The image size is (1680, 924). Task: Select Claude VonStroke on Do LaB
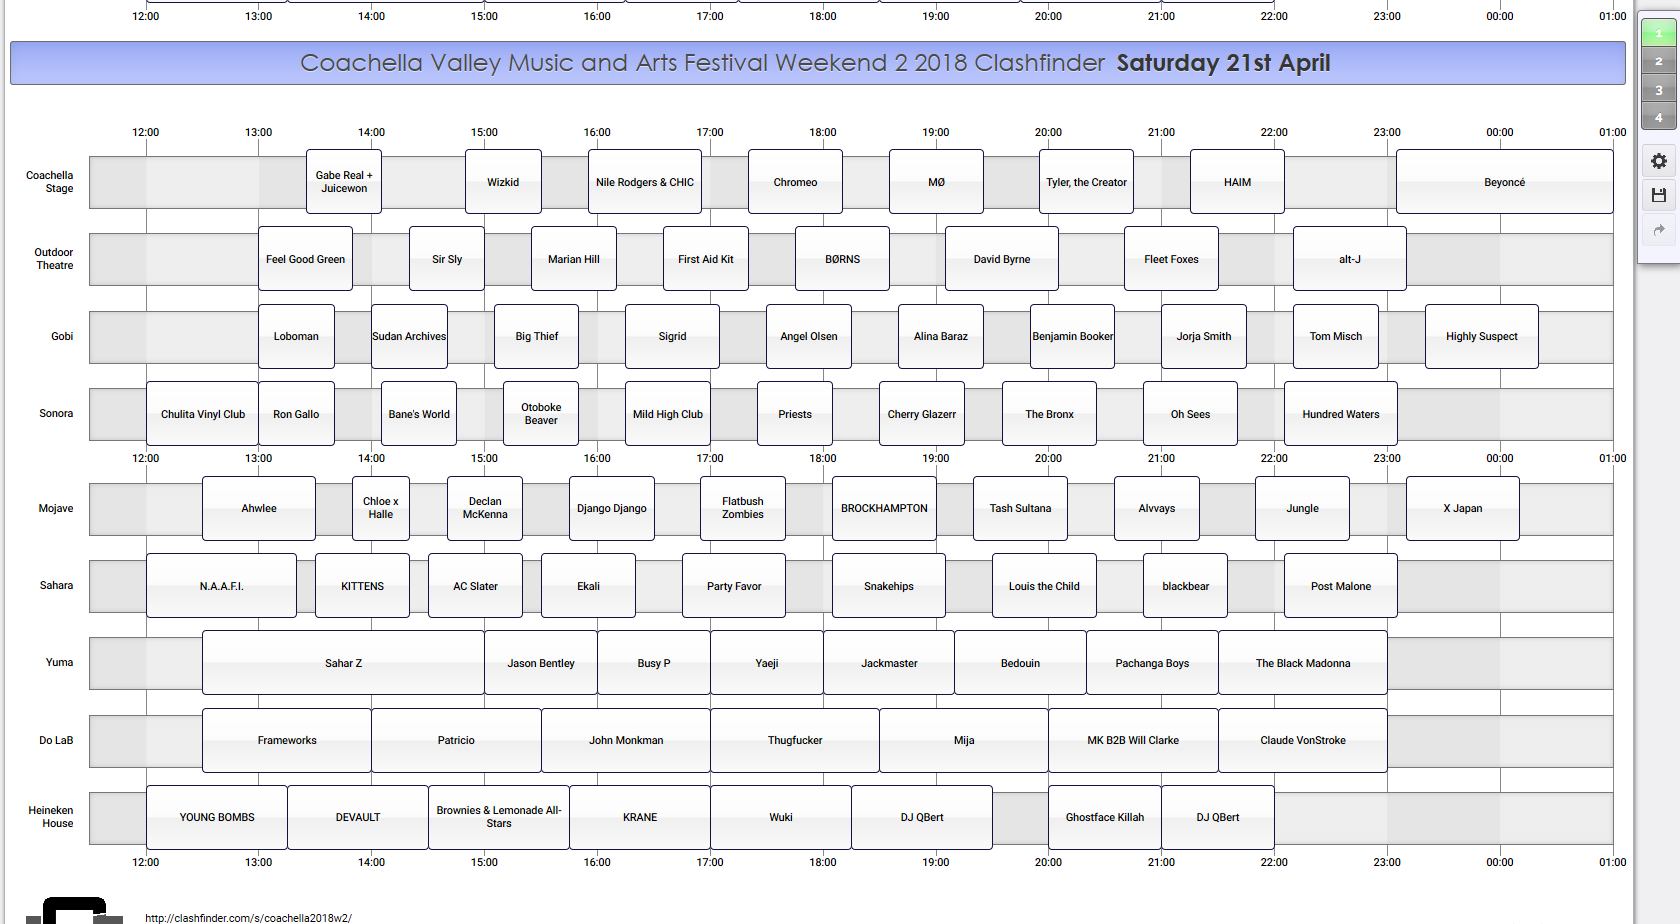(1303, 740)
